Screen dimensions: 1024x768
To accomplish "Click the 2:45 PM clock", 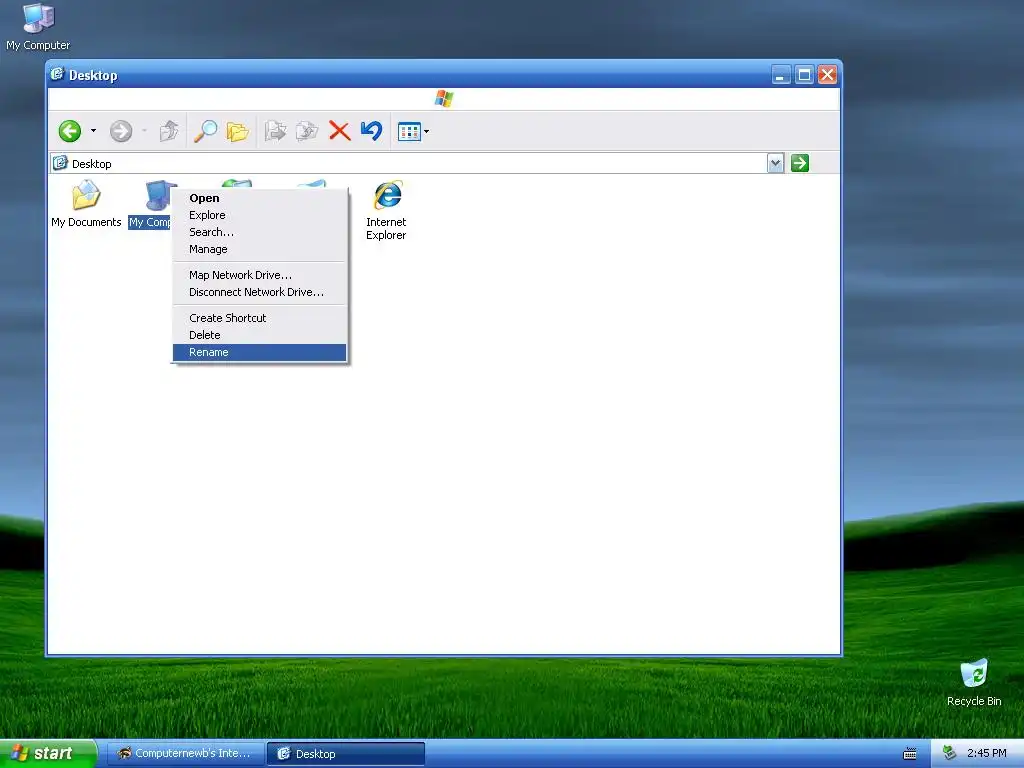I will click(x=987, y=753).
